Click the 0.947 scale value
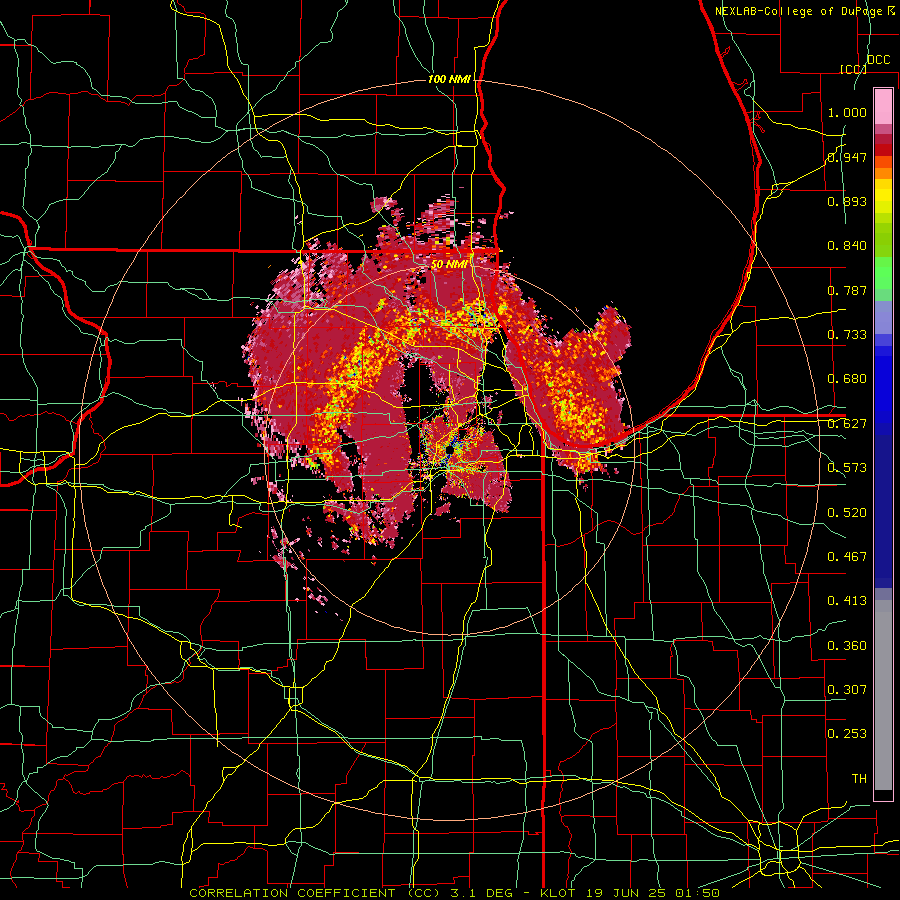 coord(847,157)
